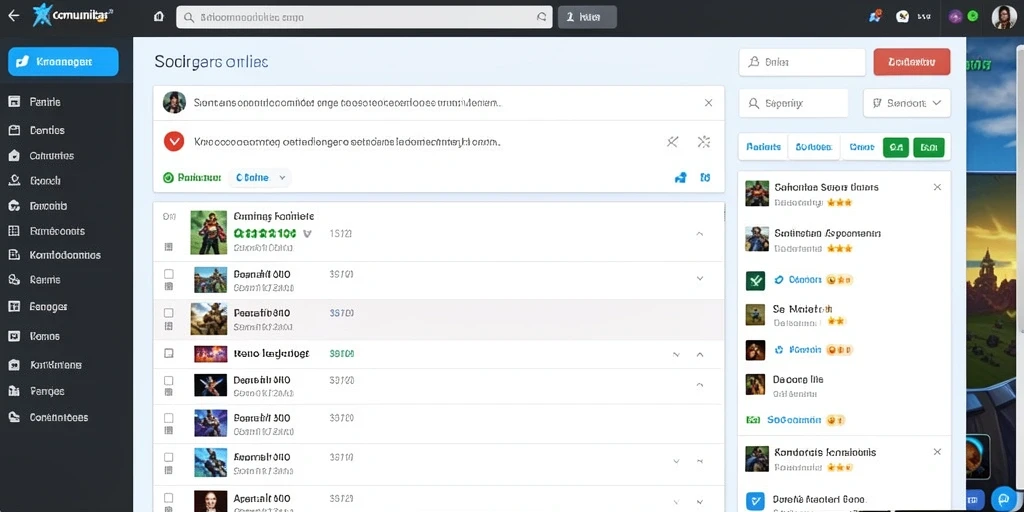Click the red button at the top right
The height and width of the screenshot is (512, 1024).
point(912,62)
